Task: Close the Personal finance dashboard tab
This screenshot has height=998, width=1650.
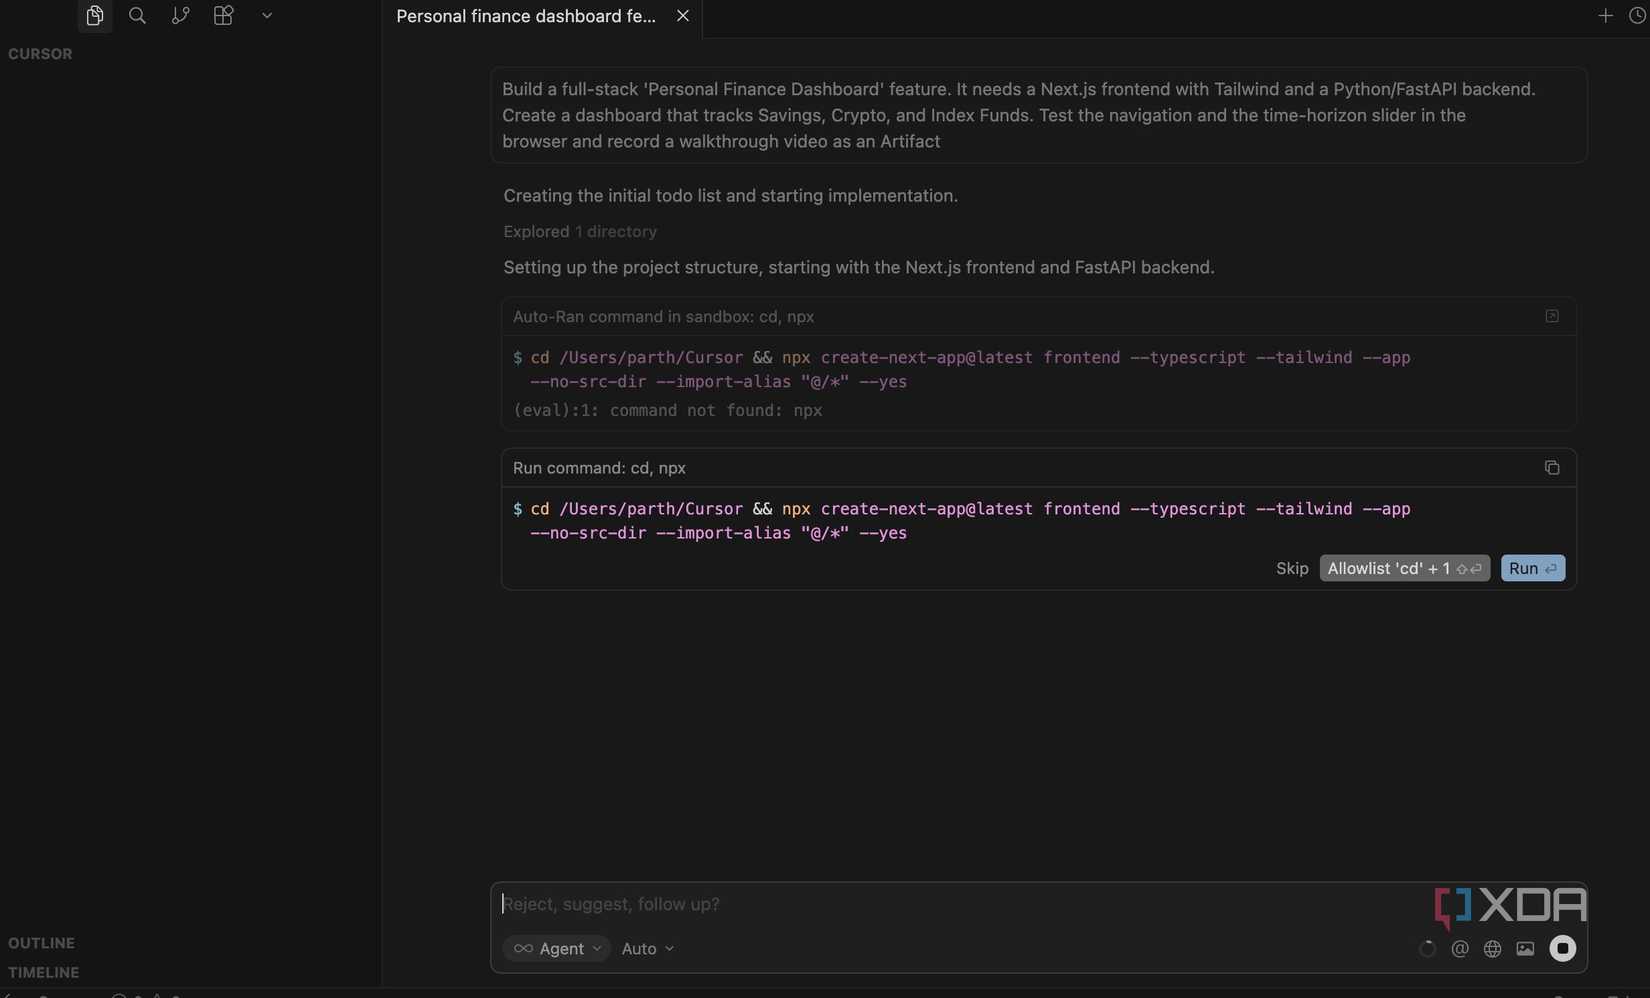Action: click(683, 16)
